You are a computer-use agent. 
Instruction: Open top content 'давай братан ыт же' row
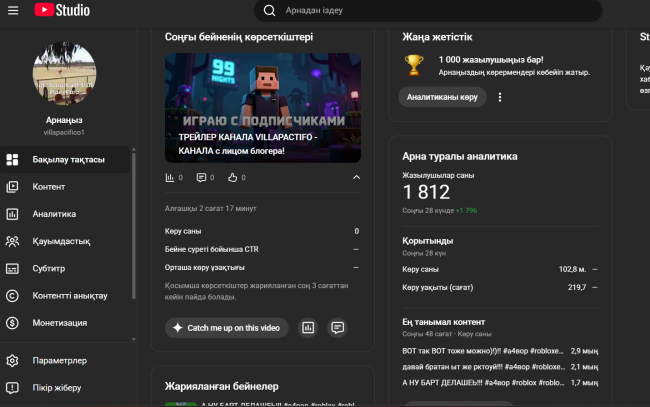[500, 367]
